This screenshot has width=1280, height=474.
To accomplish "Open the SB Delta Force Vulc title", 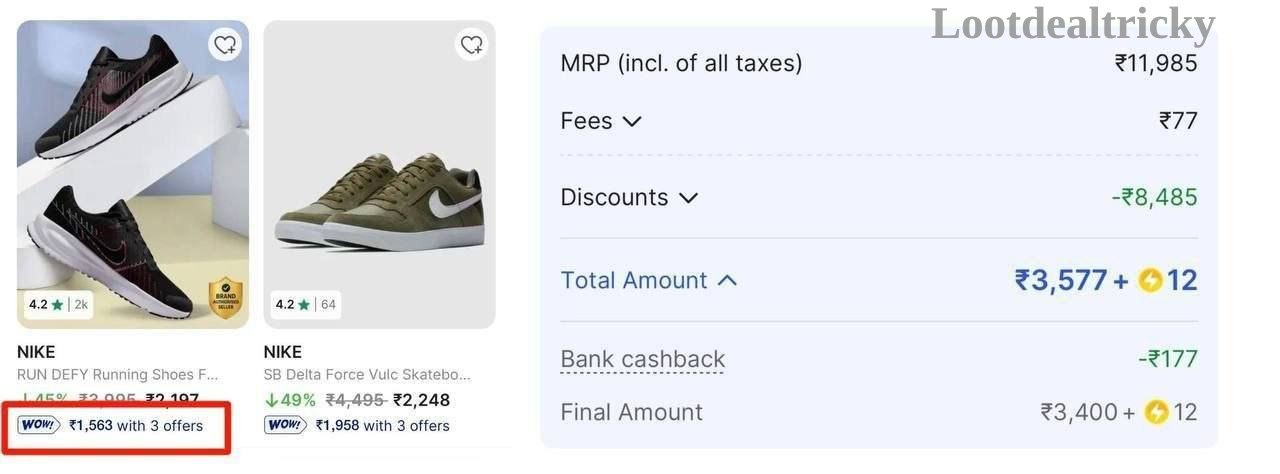I will (x=366, y=375).
